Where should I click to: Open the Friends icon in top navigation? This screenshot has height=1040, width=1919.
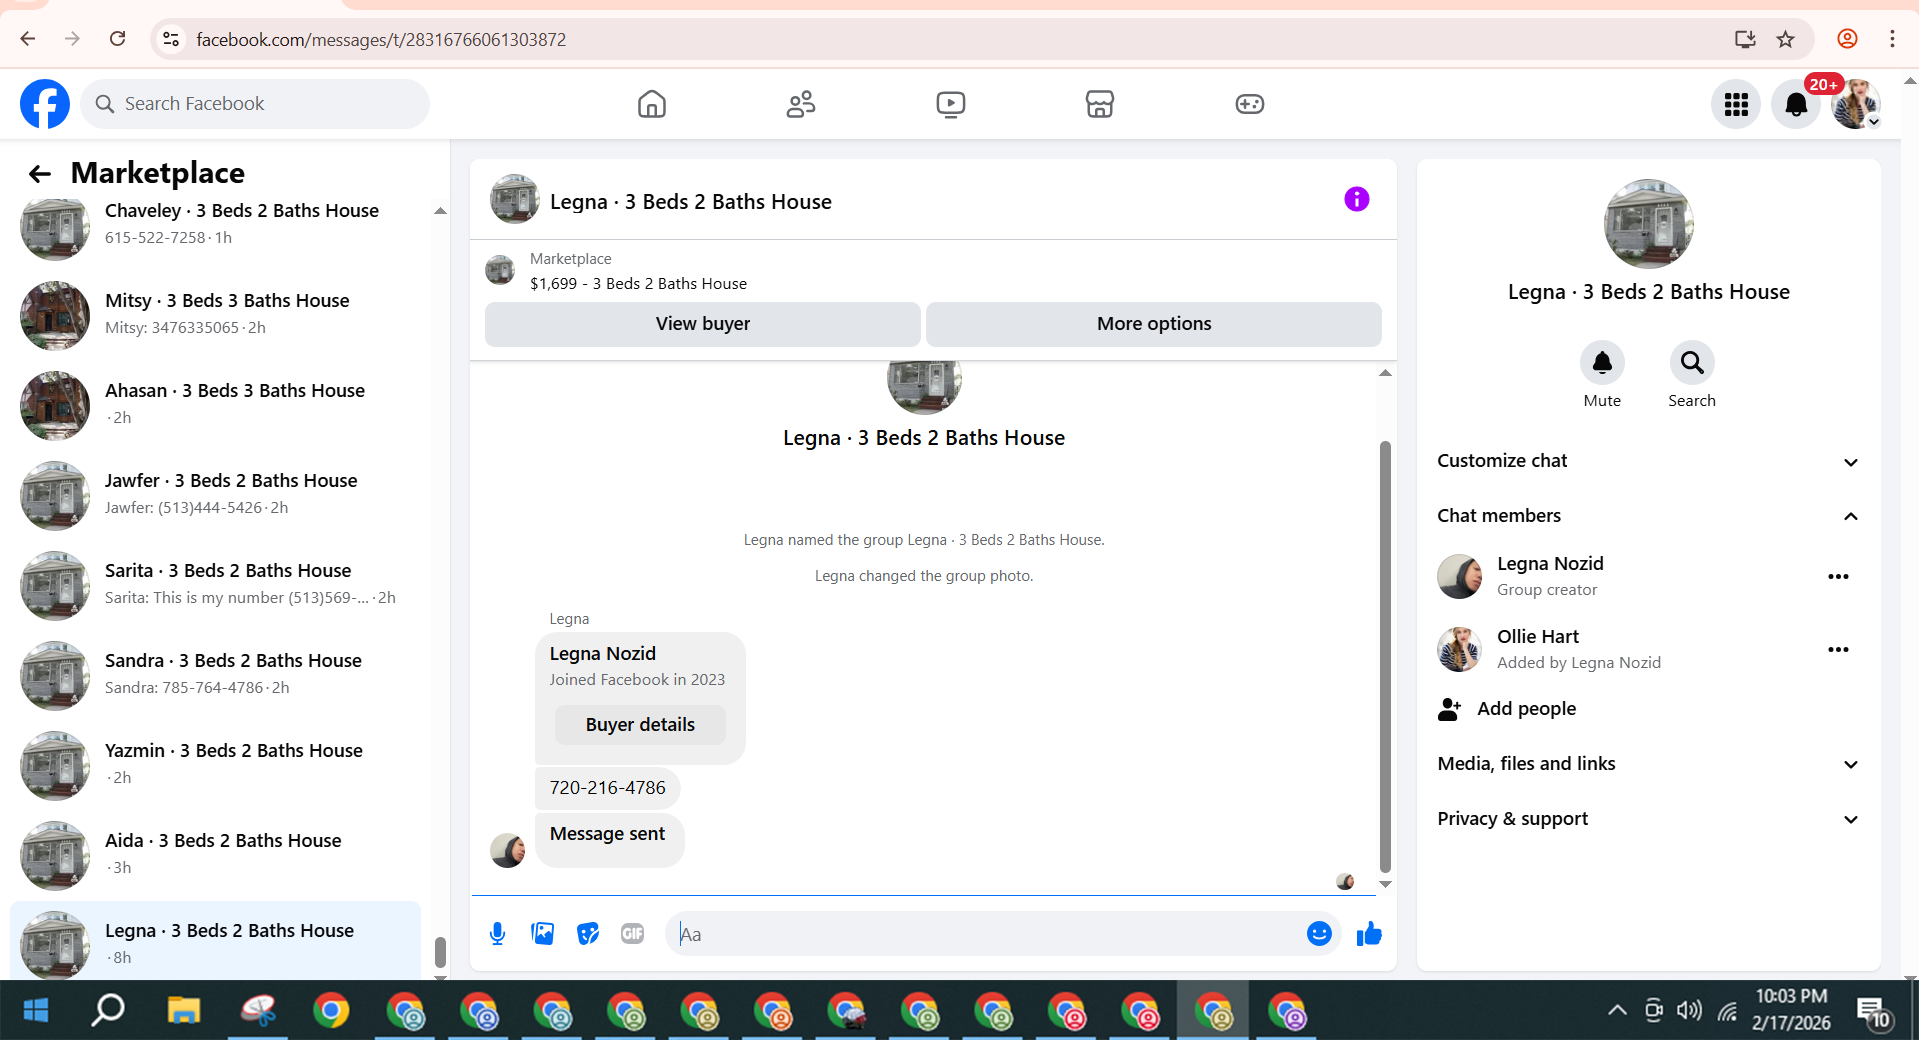(801, 104)
